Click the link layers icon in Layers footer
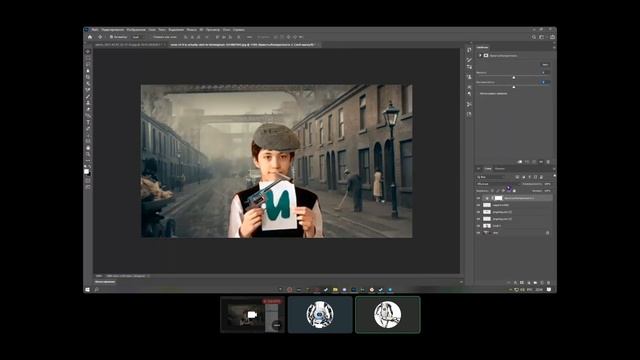The height and width of the screenshot is (360, 640). pyautogui.click(x=508, y=282)
